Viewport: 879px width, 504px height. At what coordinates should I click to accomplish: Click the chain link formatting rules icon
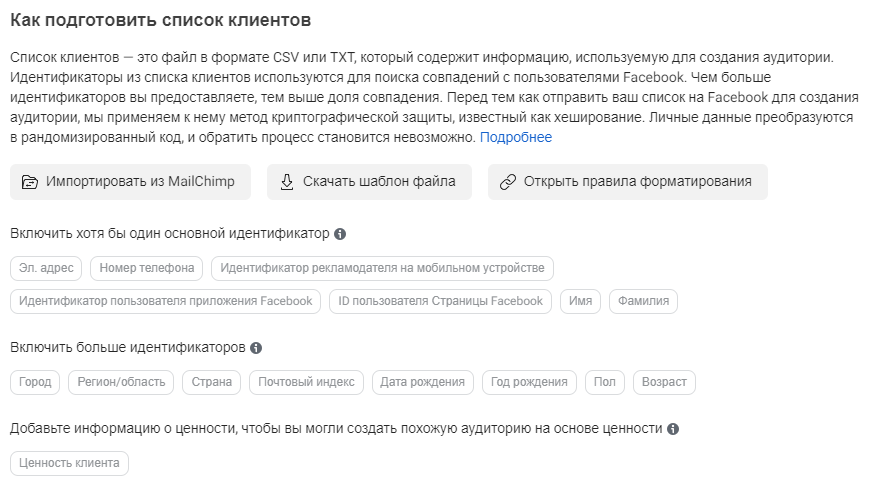pos(507,182)
